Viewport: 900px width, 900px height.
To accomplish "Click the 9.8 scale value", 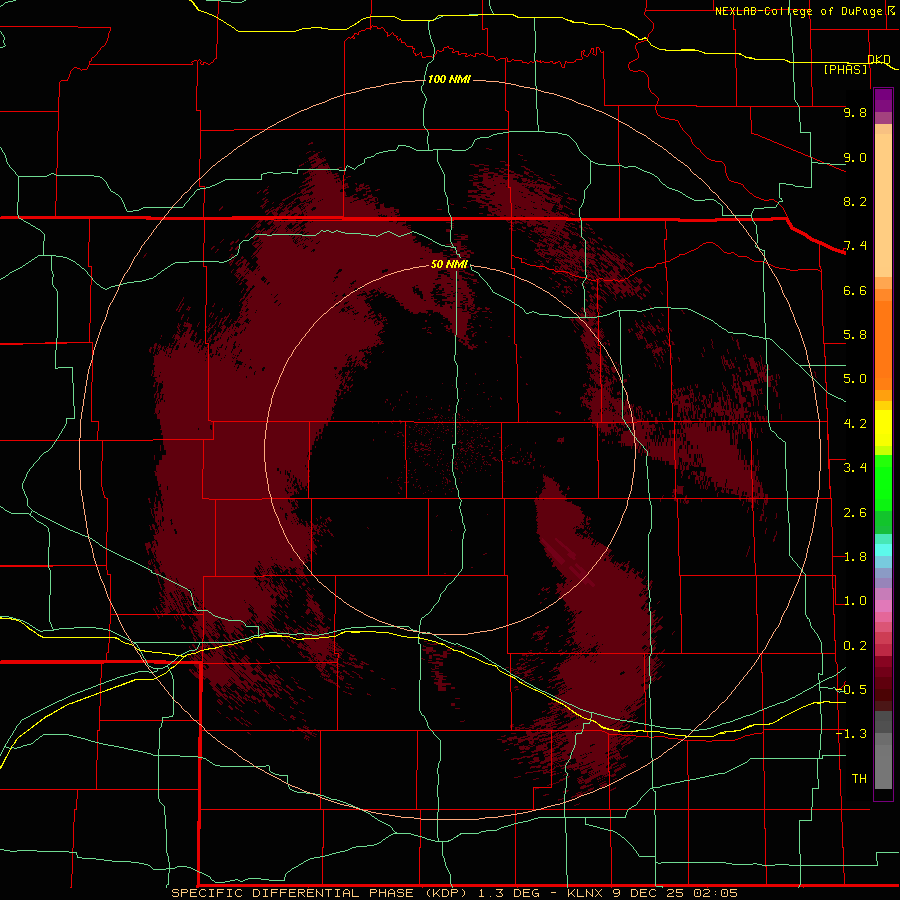I will coord(855,112).
